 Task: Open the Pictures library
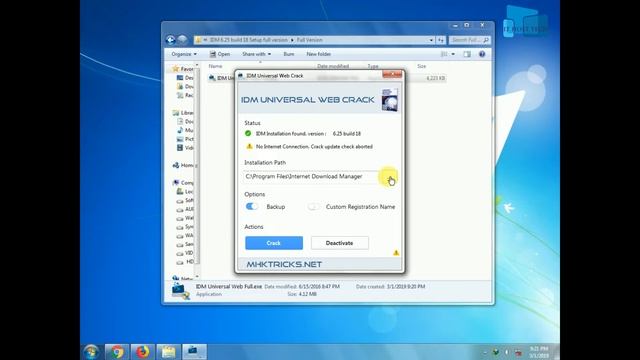click(x=185, y=139)
